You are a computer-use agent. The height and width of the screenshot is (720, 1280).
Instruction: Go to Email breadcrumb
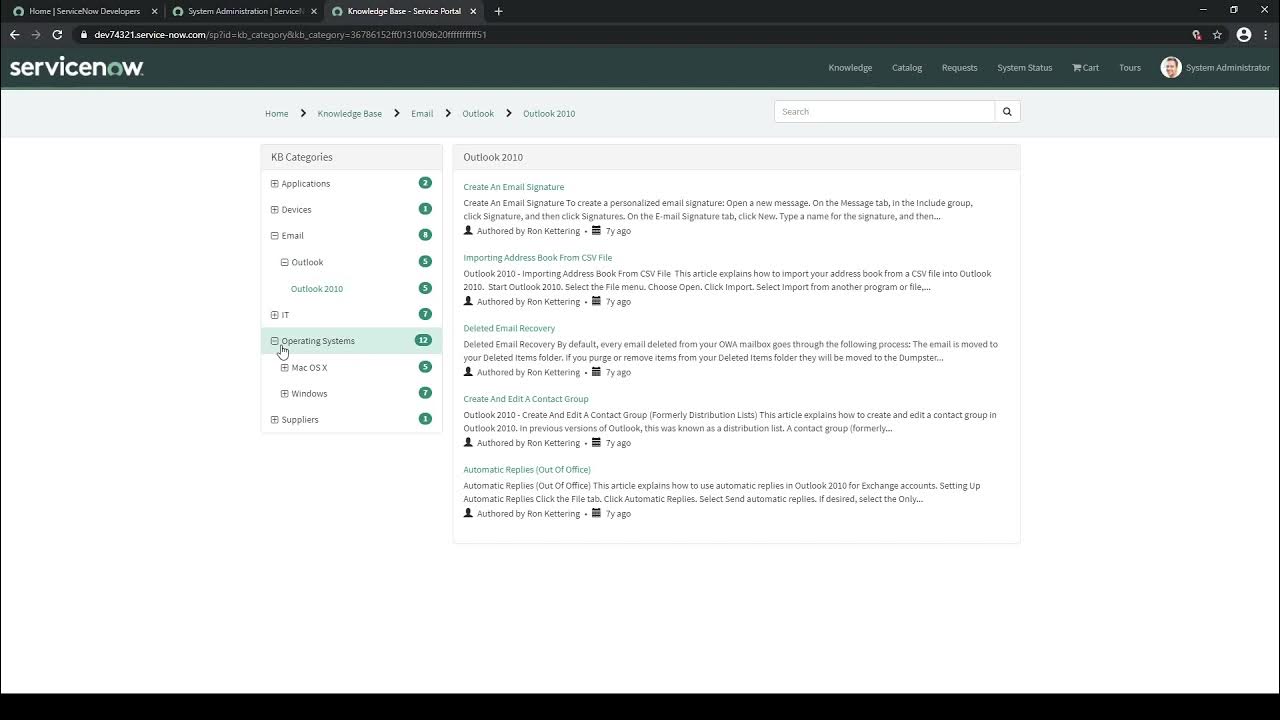422,113
